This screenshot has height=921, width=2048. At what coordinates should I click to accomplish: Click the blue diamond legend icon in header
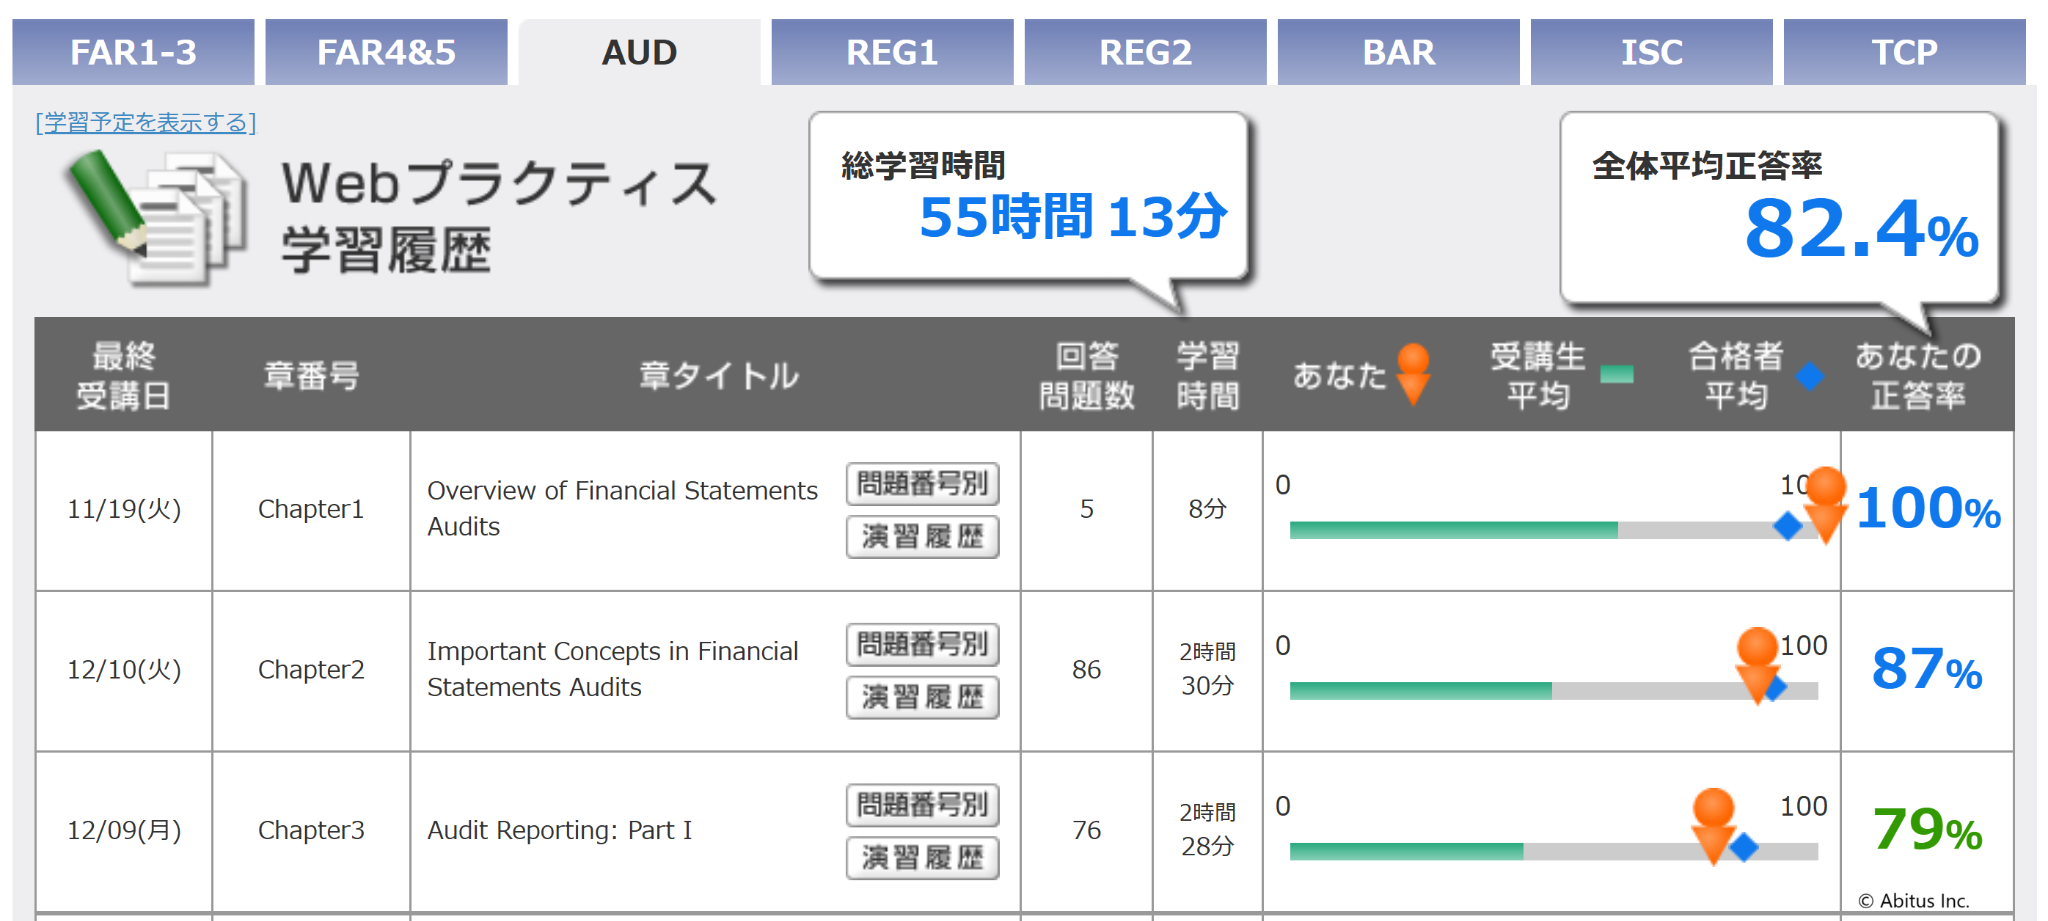[x=1809, y=377]
